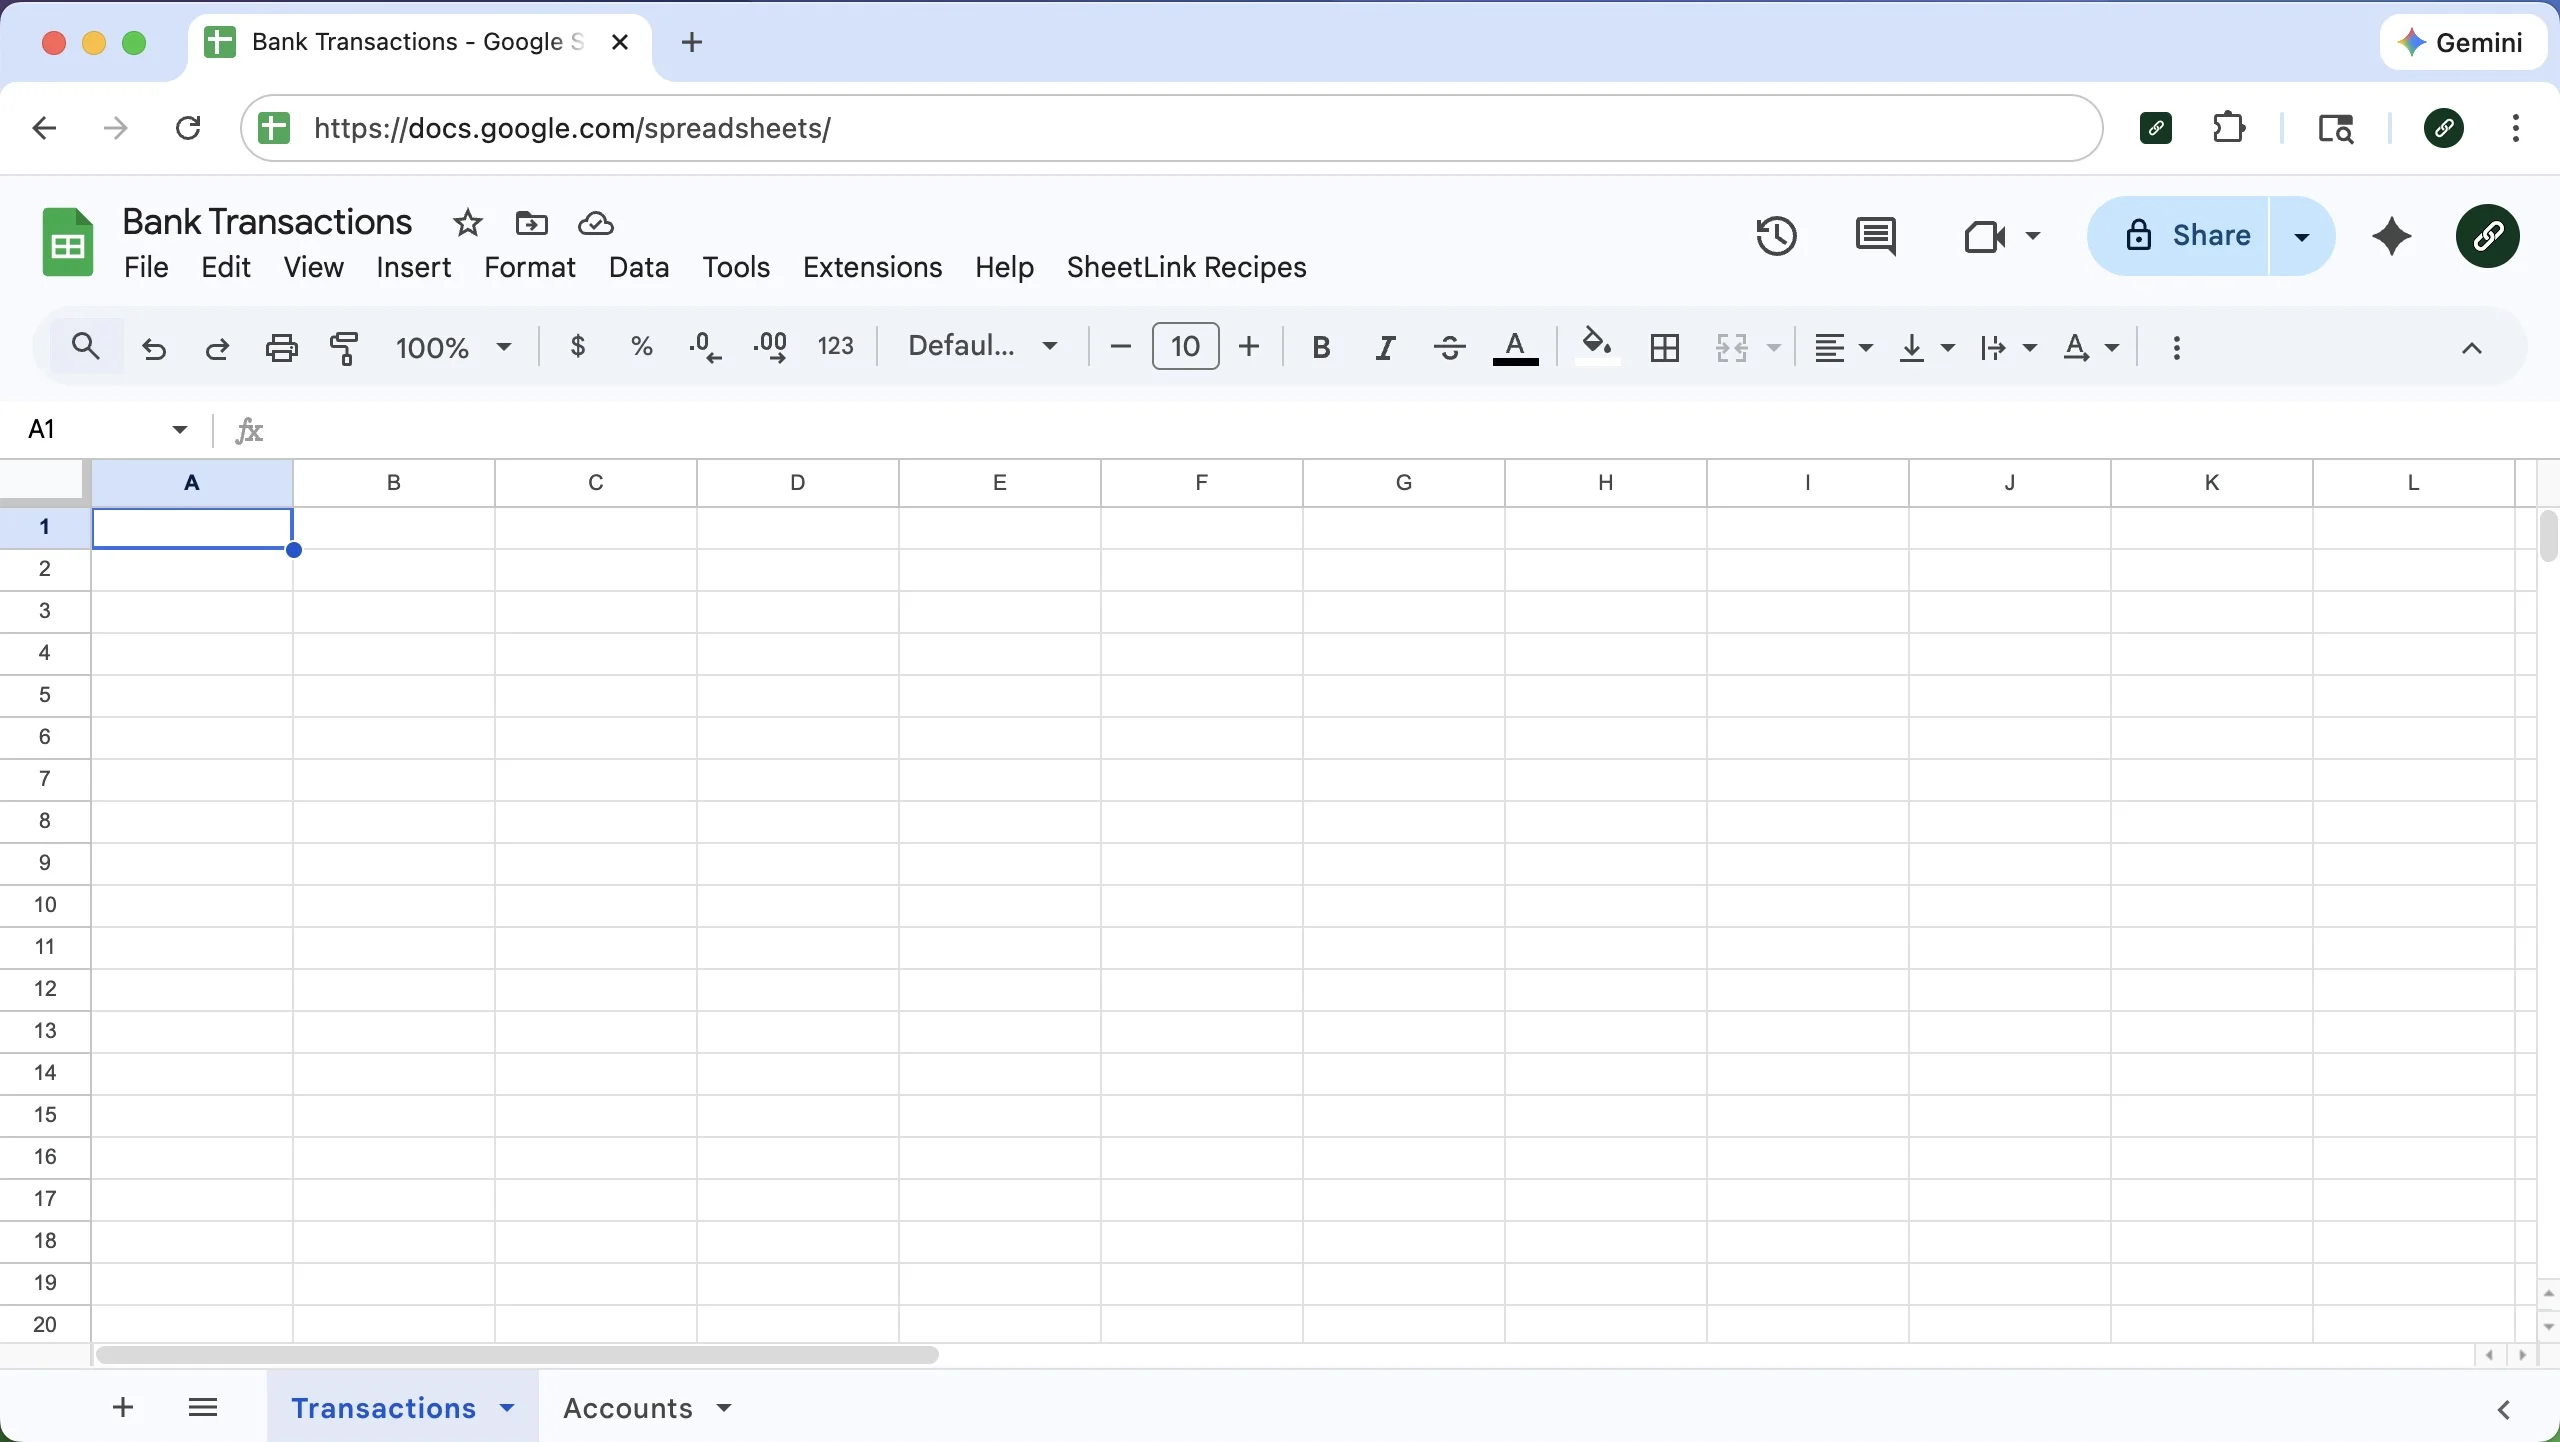The height and width of the screenshot is (1442, 2560).
Task: Open the Transactions sheet tab arrow
Action: [x=508, y=1408]
